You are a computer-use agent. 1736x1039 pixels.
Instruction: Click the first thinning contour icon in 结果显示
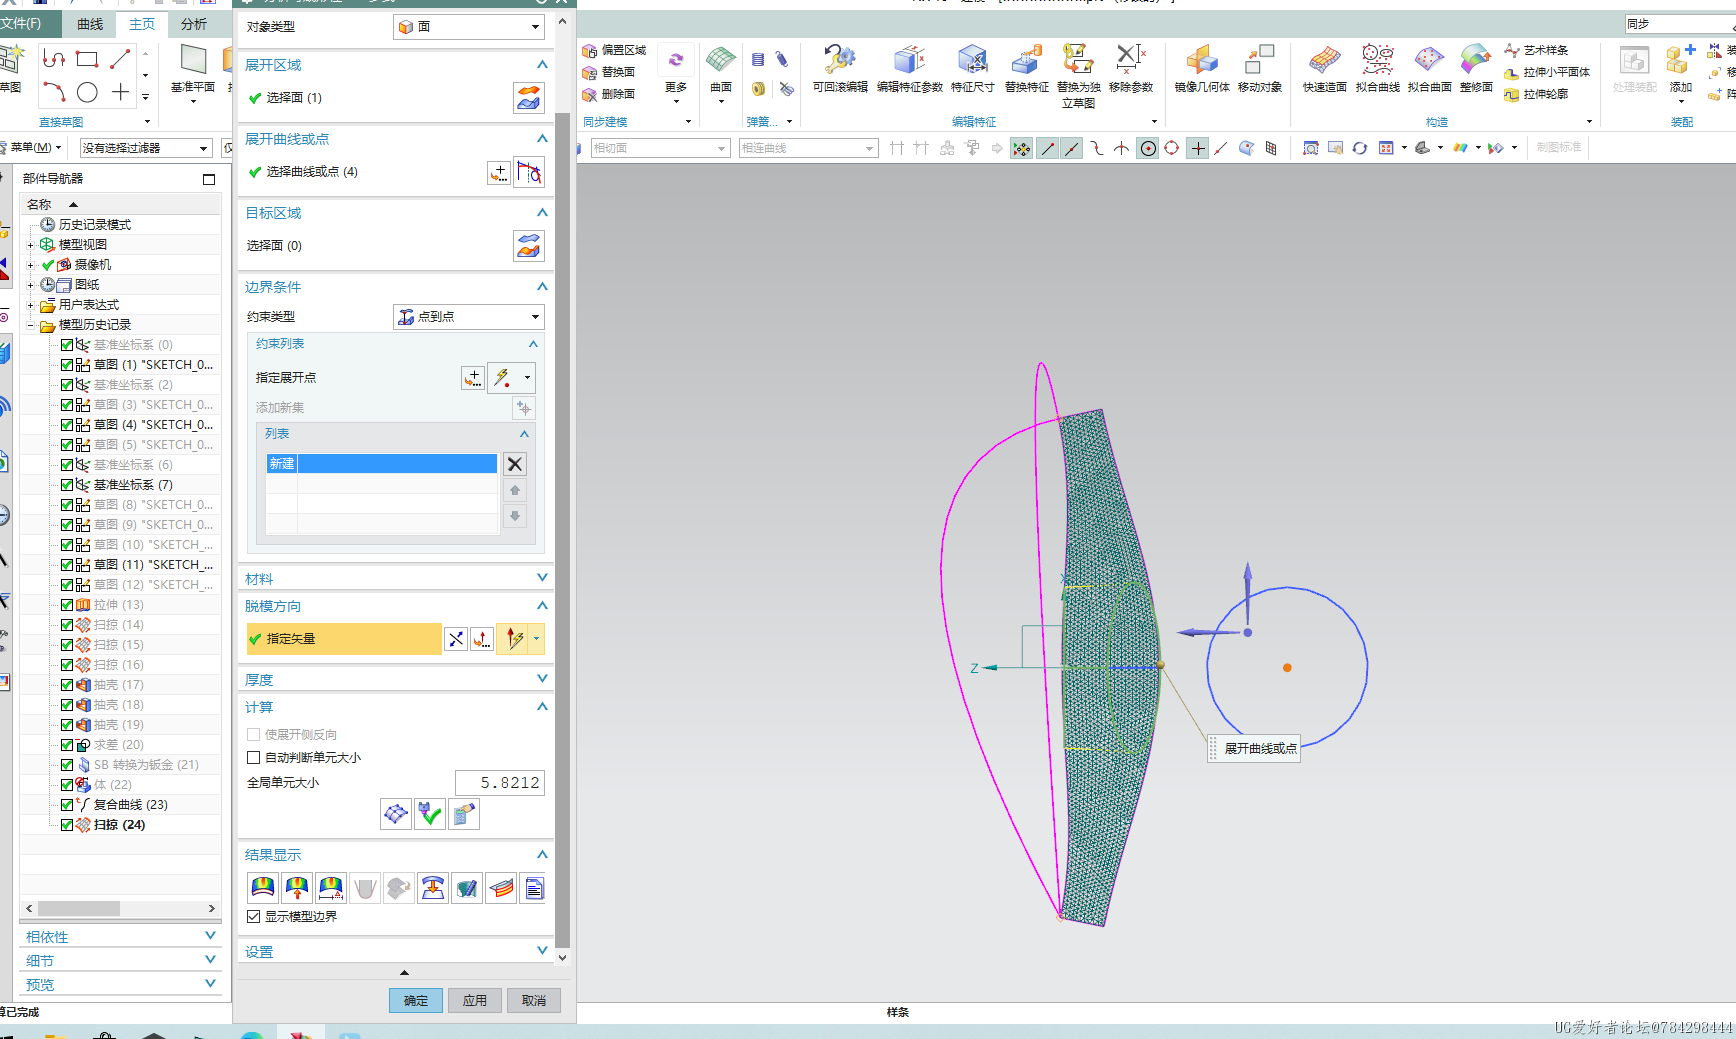263,888
